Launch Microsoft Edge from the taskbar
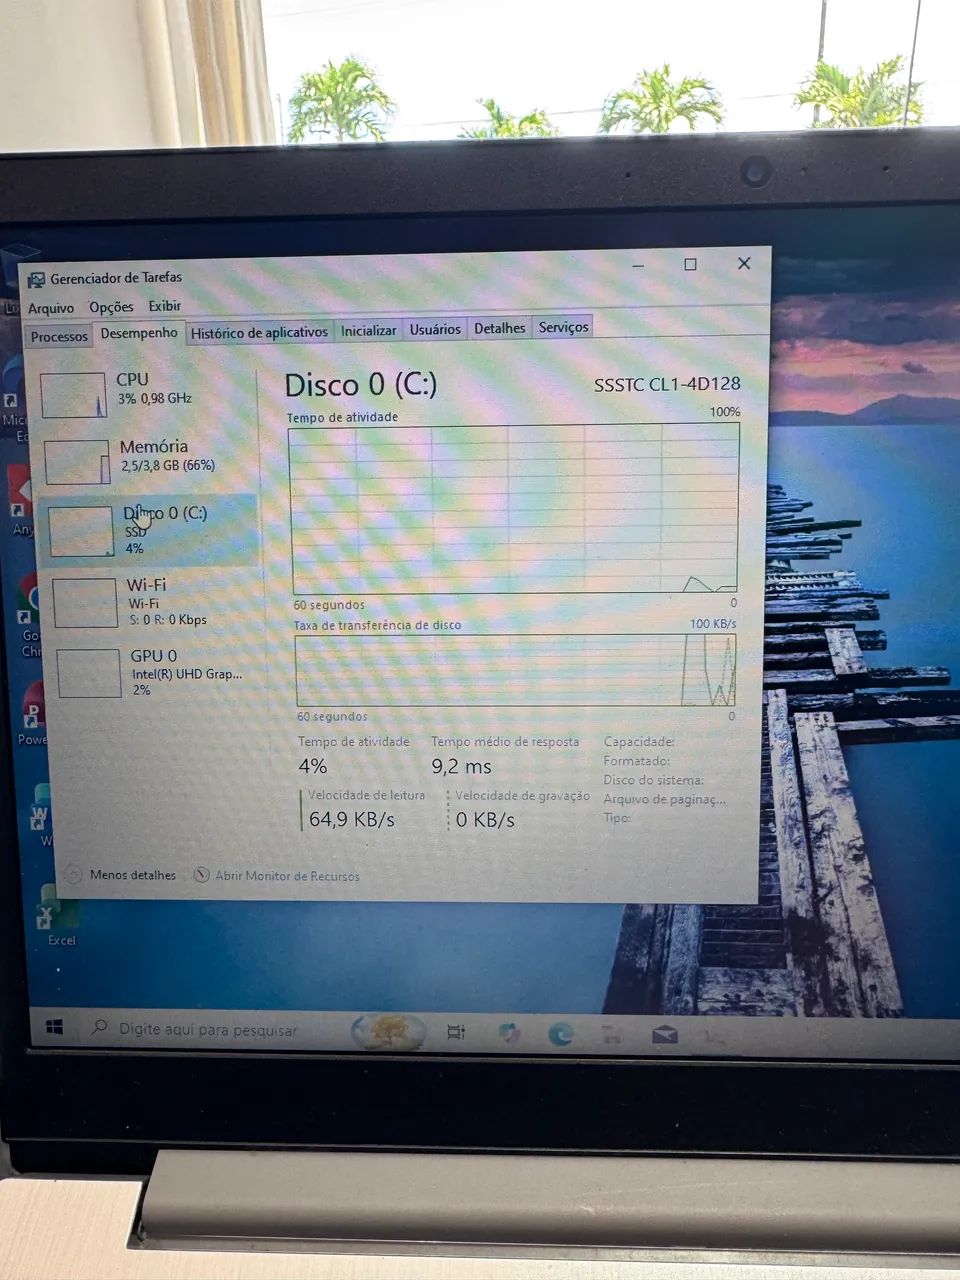This screenshot has width=960, height=1280. (561, 1035)
